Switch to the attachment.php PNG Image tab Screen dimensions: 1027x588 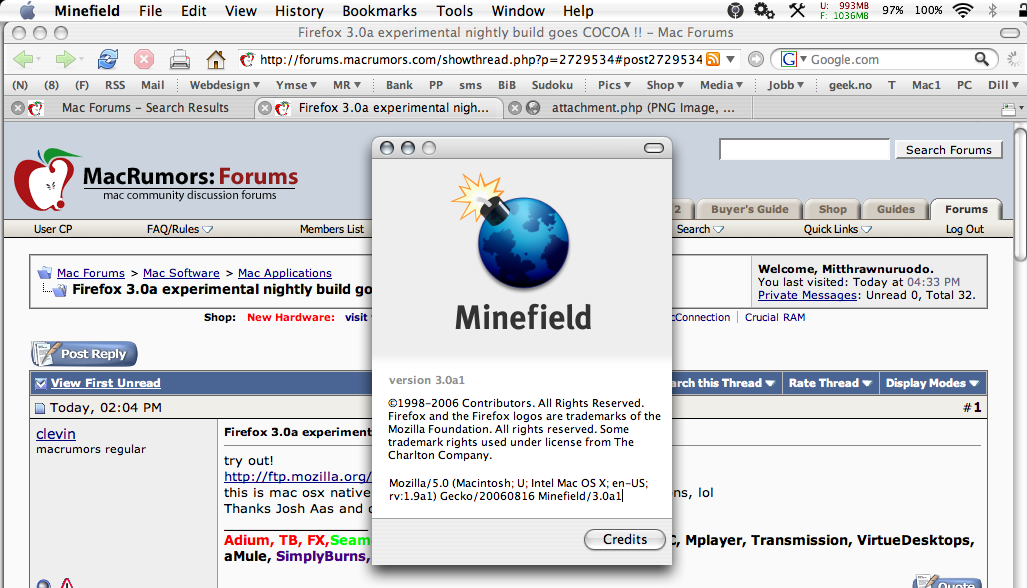(643, 108)
